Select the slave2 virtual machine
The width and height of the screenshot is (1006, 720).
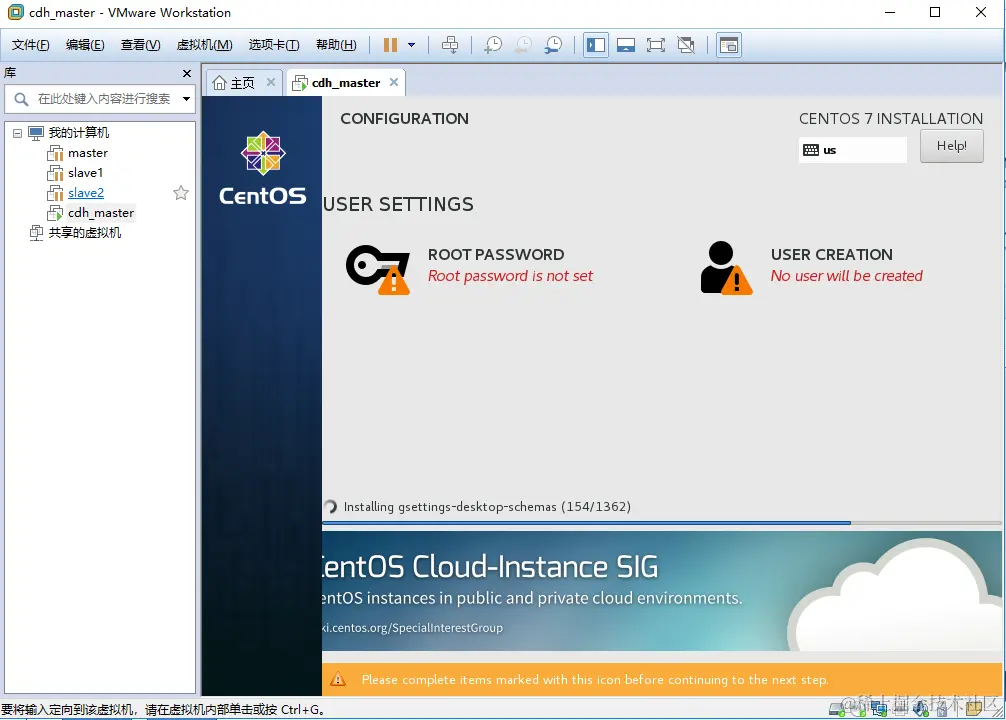pos(86,193)
